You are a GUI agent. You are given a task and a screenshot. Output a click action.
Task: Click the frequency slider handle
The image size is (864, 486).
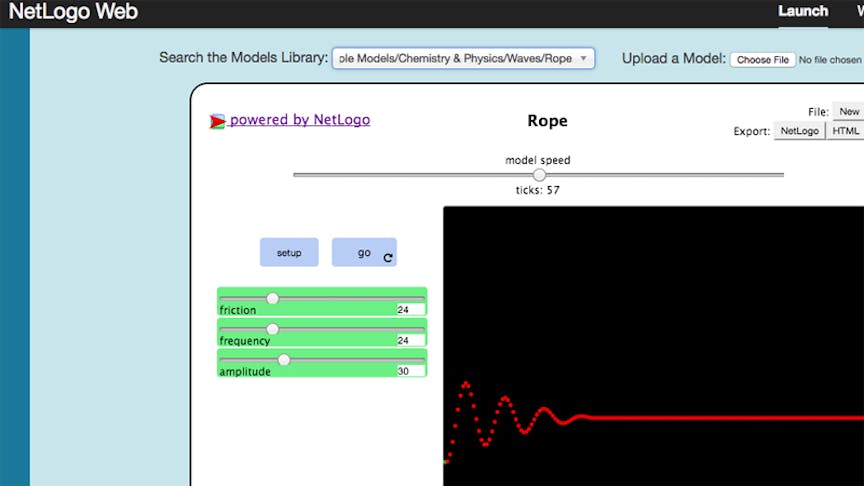(272, 329)
